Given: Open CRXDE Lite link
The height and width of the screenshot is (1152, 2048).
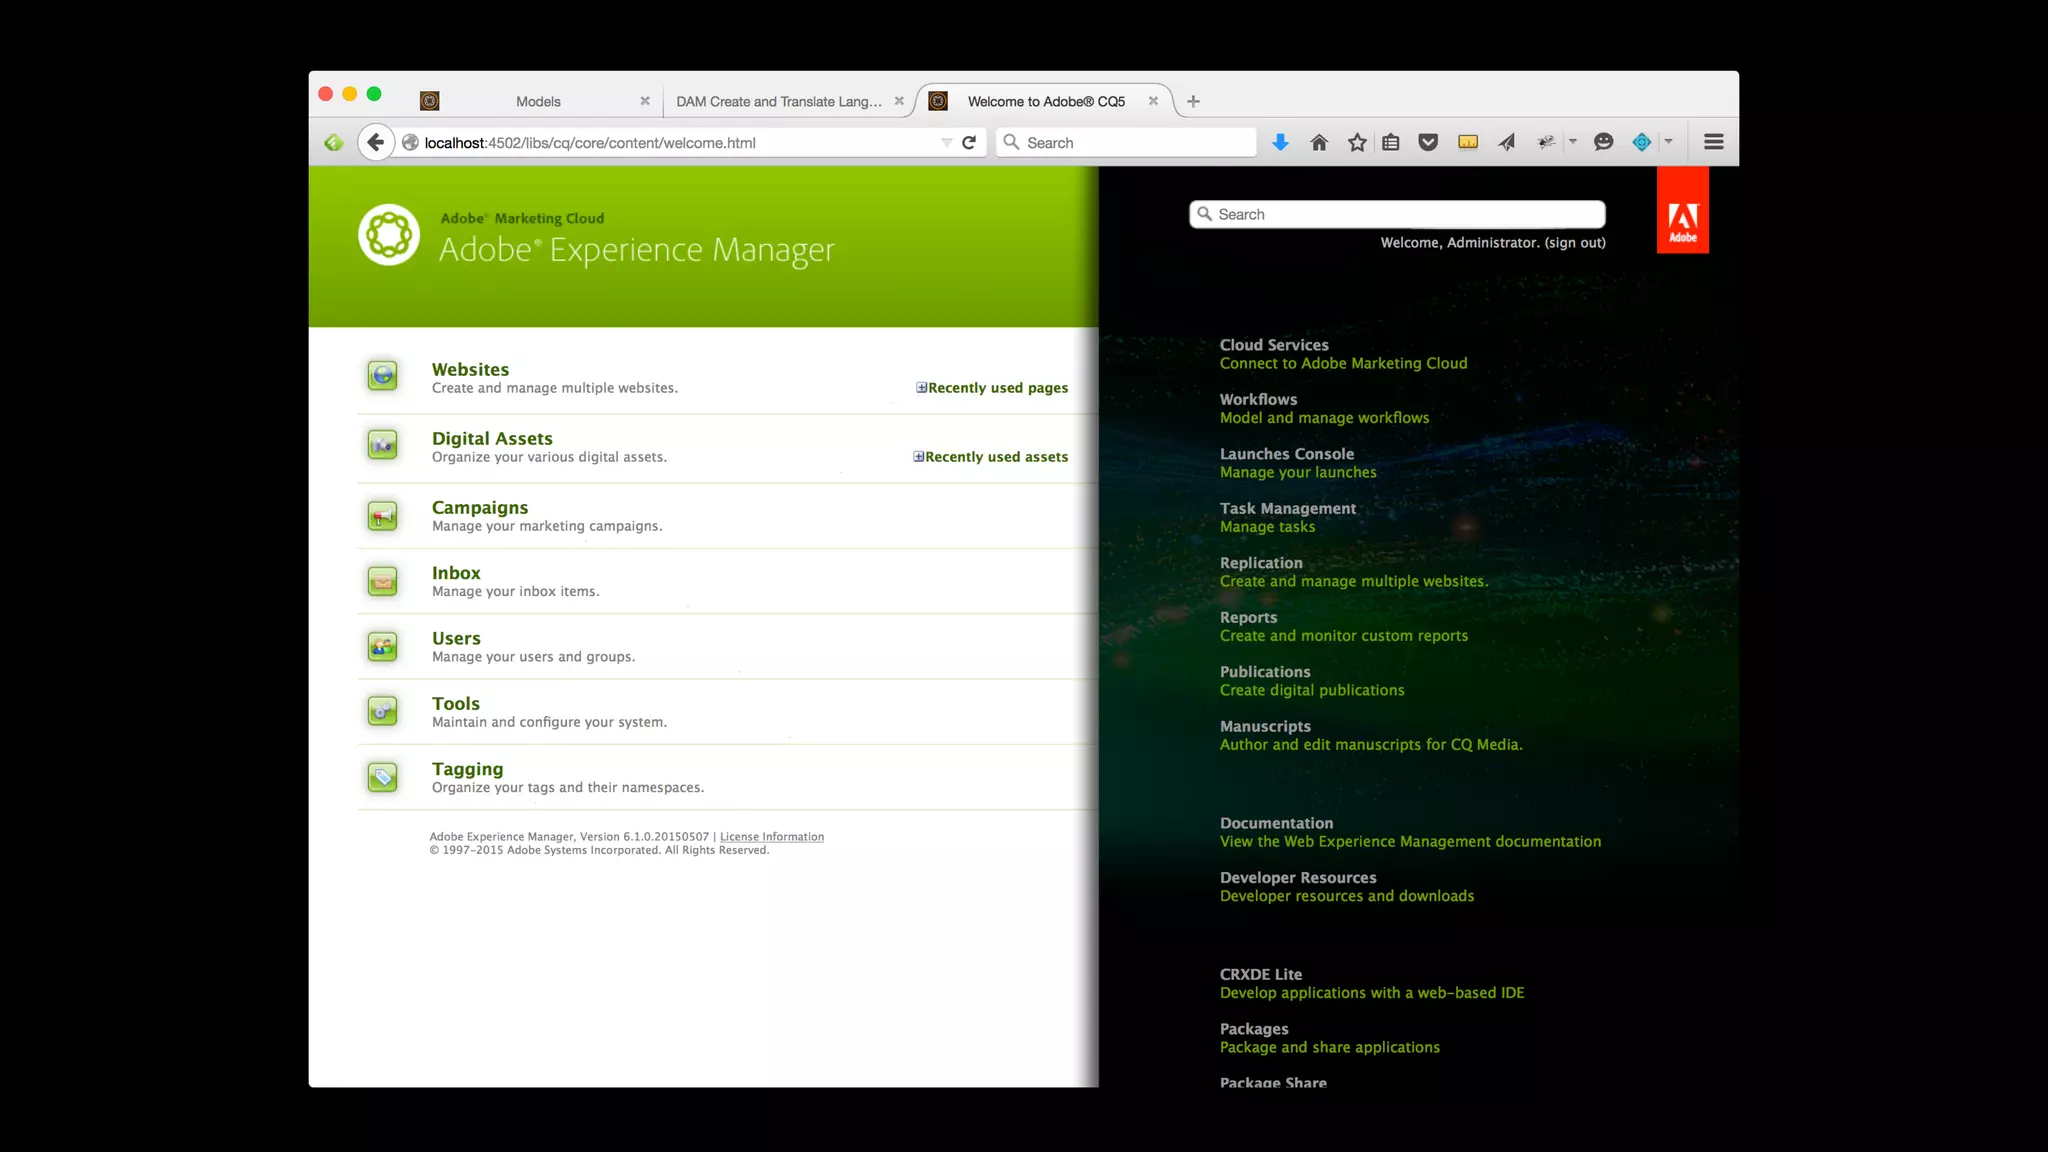Looking at the screenshot, I should (x=1260, y=974).
